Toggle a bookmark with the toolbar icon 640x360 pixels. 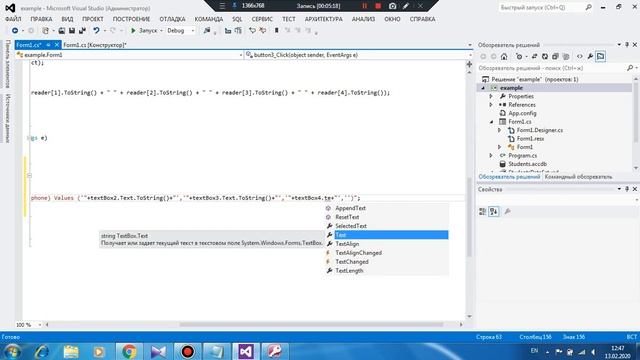pyautogui.click(x=276, y=31)
